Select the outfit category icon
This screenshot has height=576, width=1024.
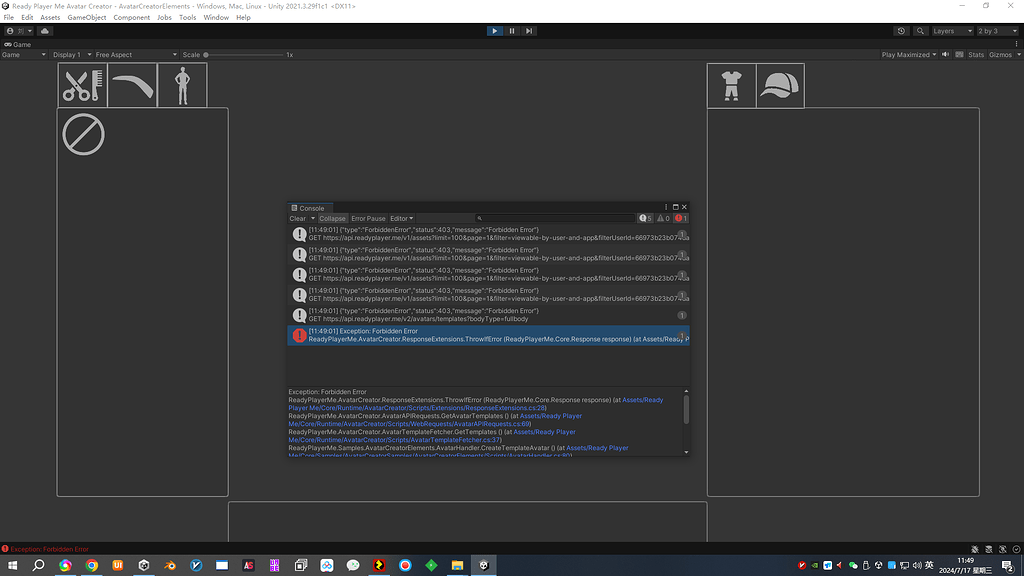coord(731,85)
